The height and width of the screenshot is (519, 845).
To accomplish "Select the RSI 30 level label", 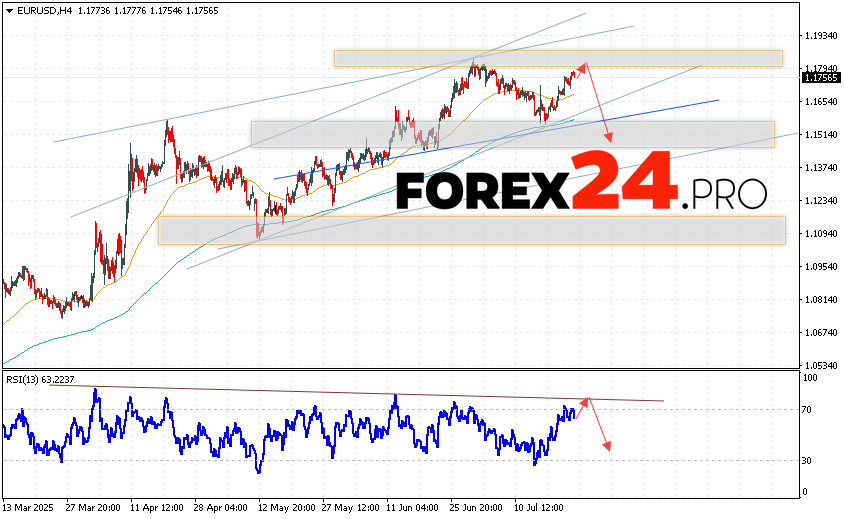I will (806, 461).
